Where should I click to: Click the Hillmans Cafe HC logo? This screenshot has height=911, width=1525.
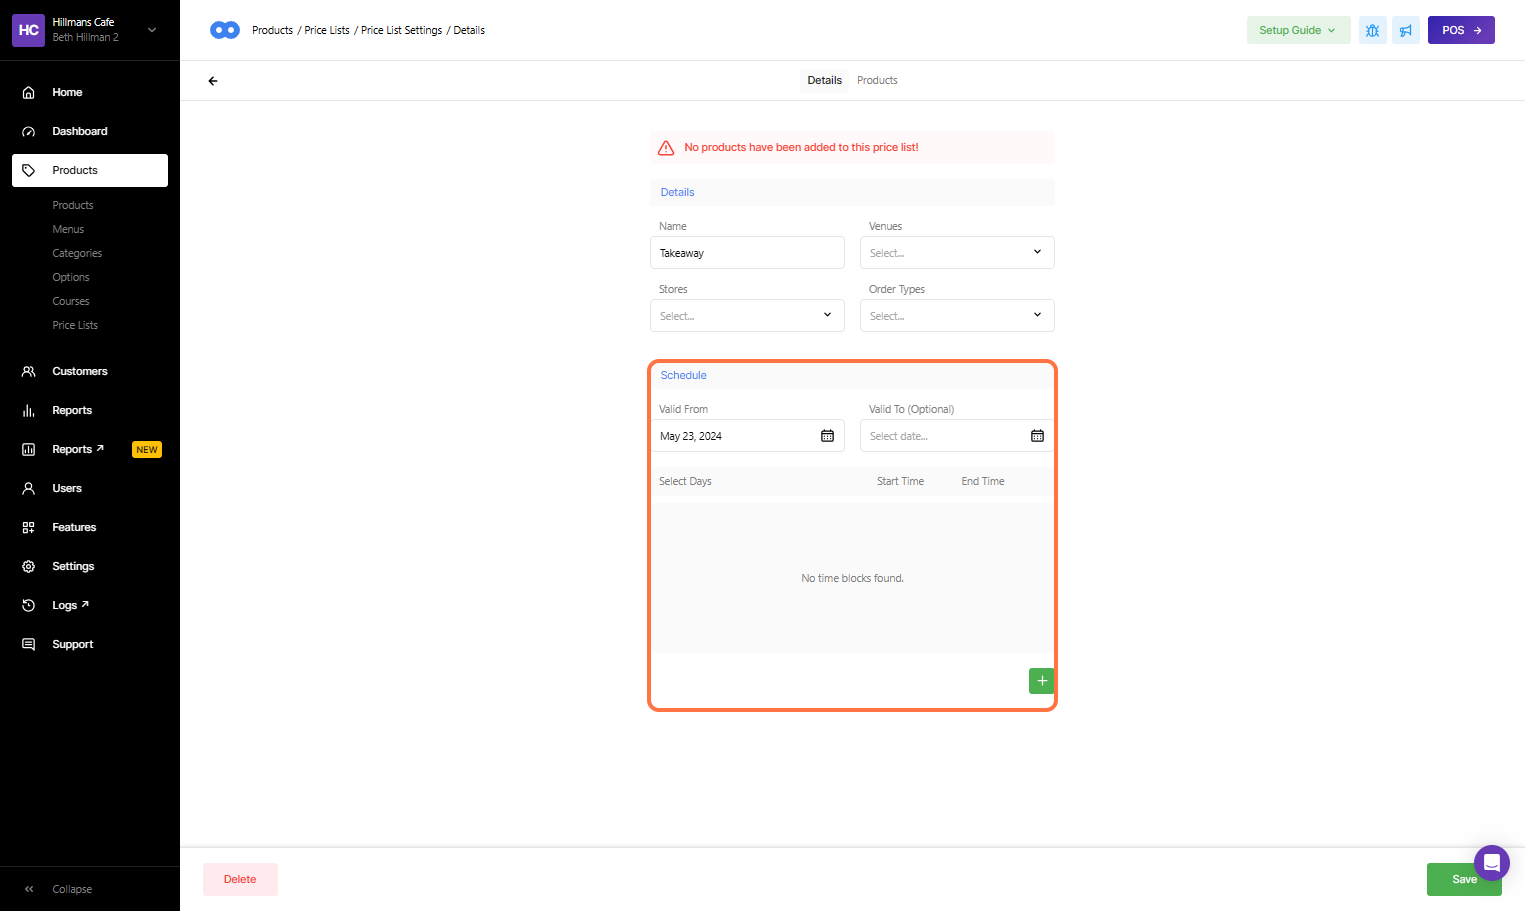point(29,30)
